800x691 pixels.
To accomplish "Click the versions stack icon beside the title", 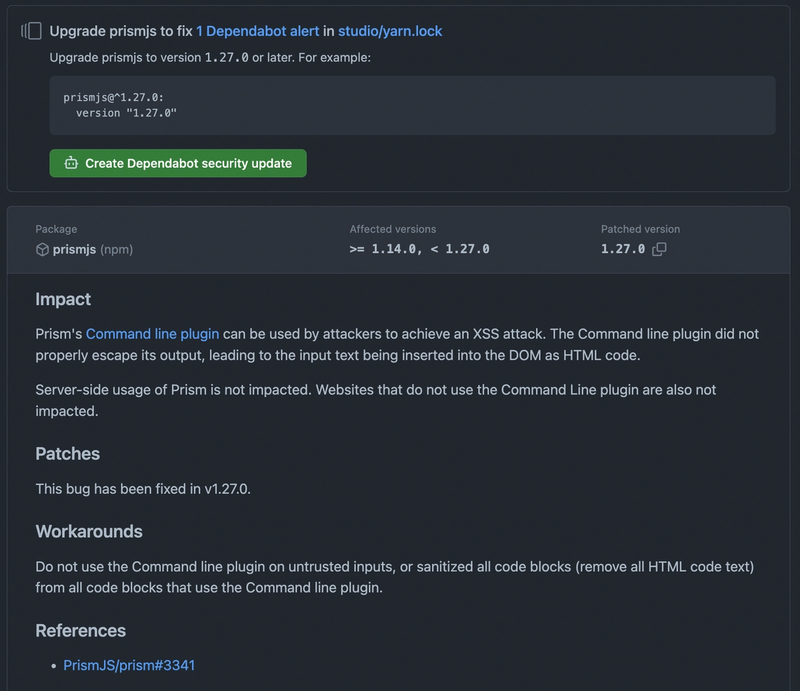I will point(31,31).
